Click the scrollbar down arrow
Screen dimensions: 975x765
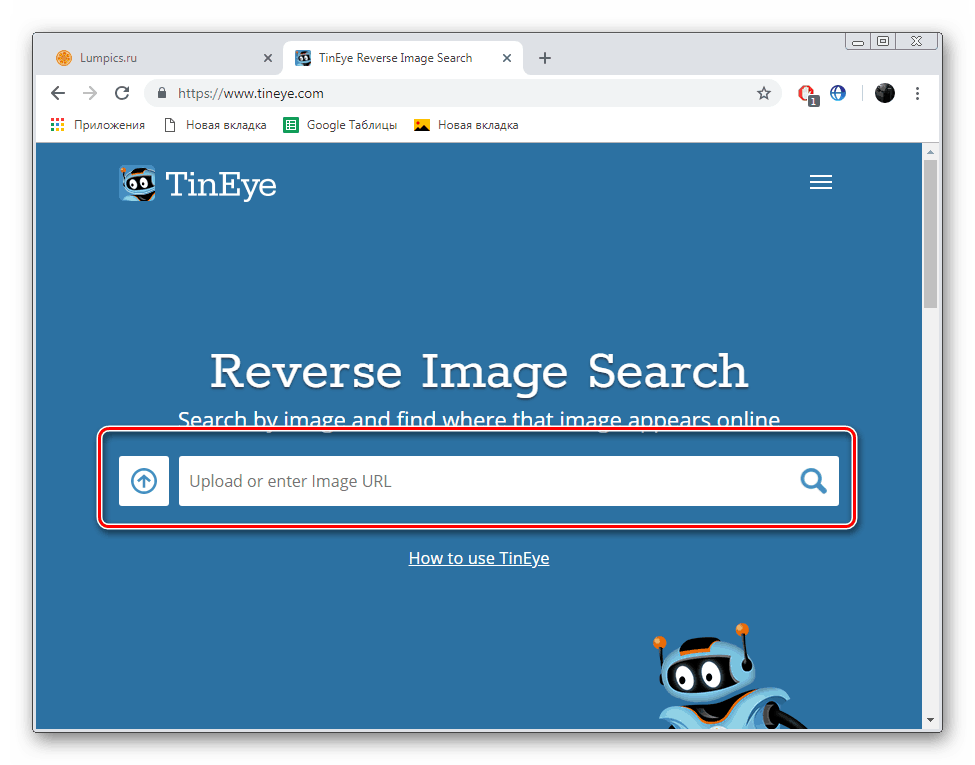coord(930,720)
